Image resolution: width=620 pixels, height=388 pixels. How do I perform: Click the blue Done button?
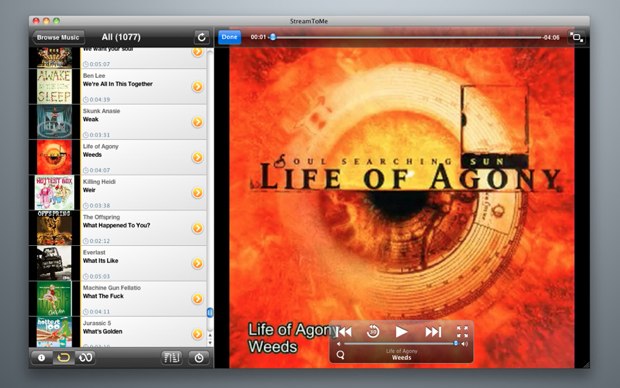[229, 37]
